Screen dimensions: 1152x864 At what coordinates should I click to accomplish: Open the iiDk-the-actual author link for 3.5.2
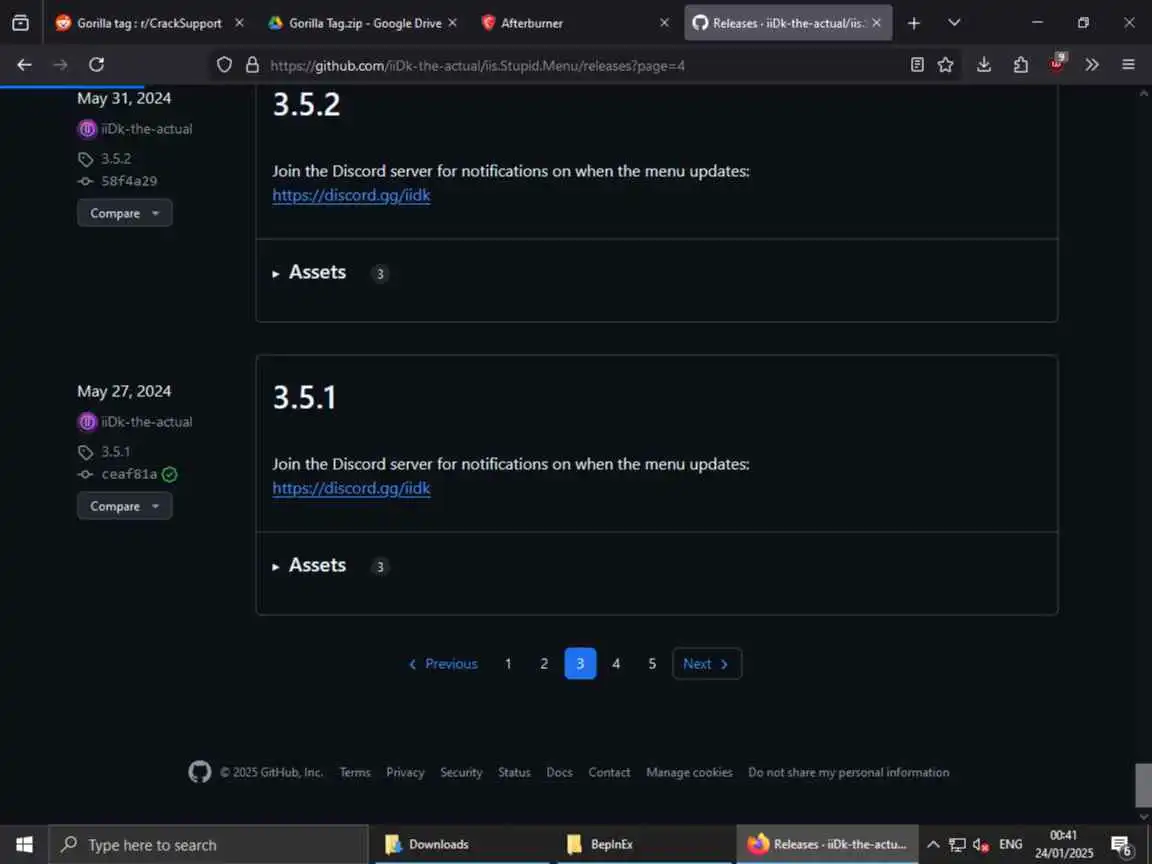[146, 129]
